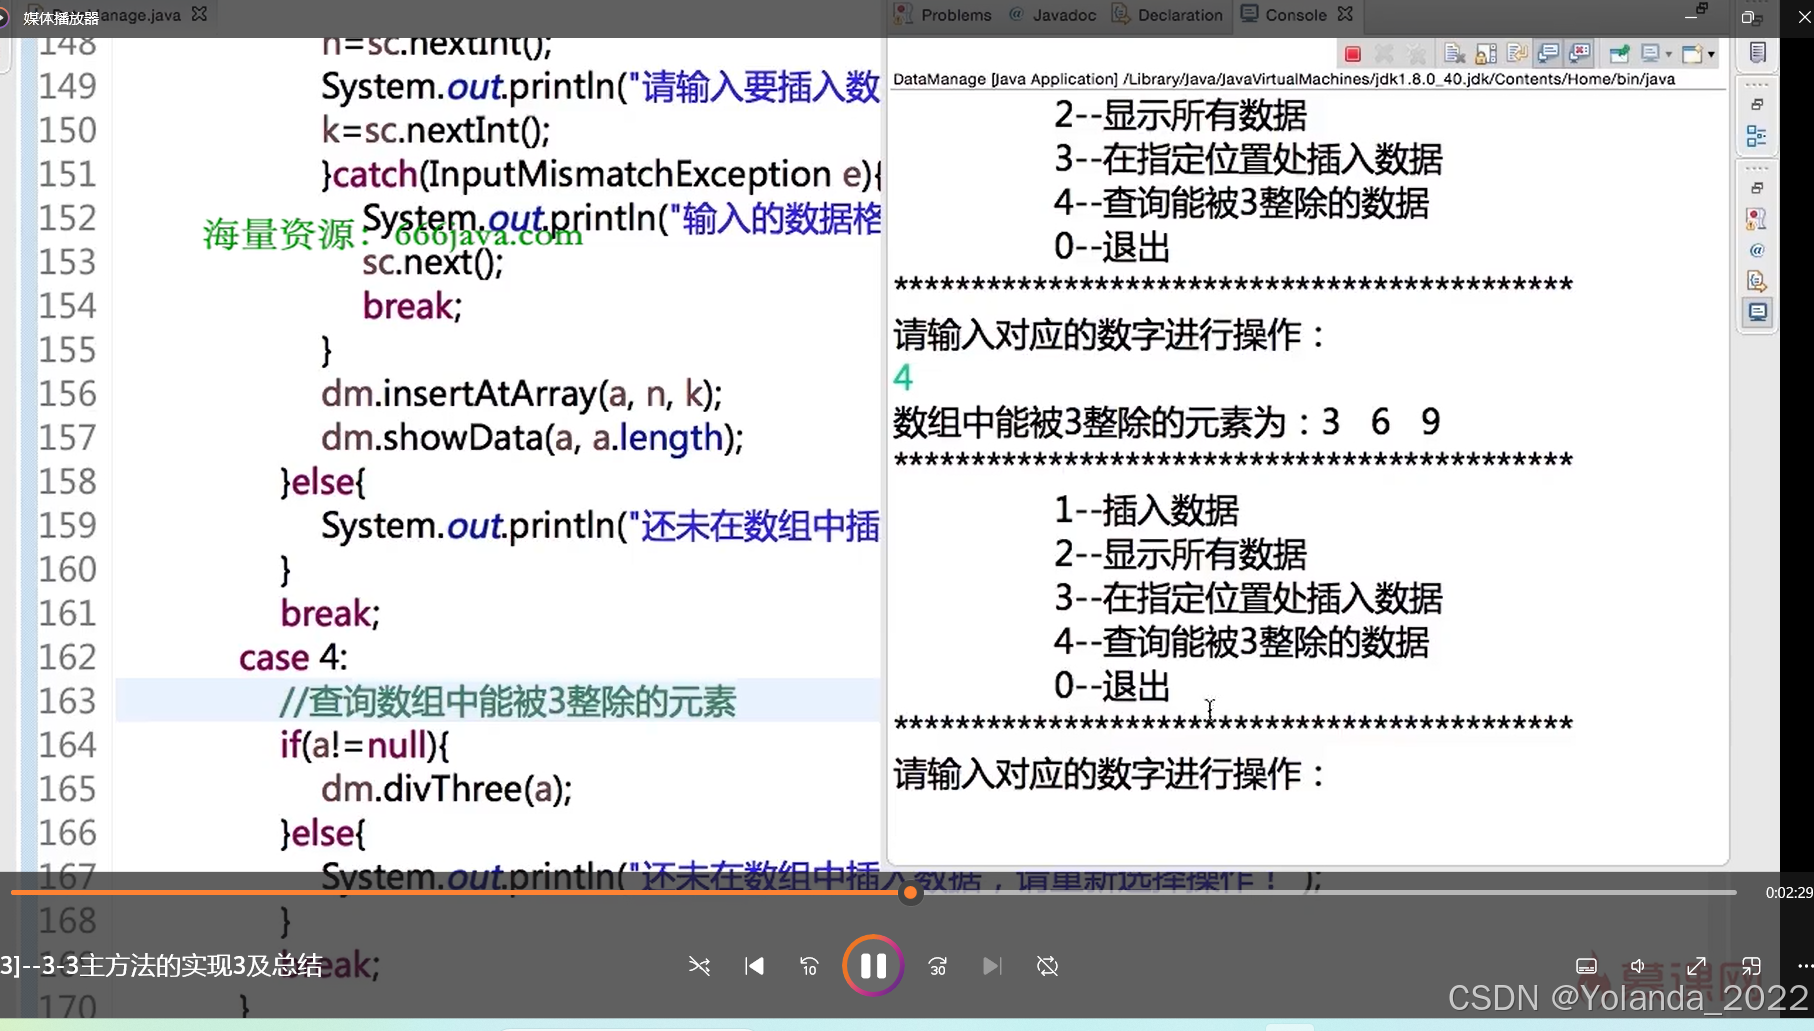
Task: Toggle repeat mode in media player
Action: coord(1047,966)
